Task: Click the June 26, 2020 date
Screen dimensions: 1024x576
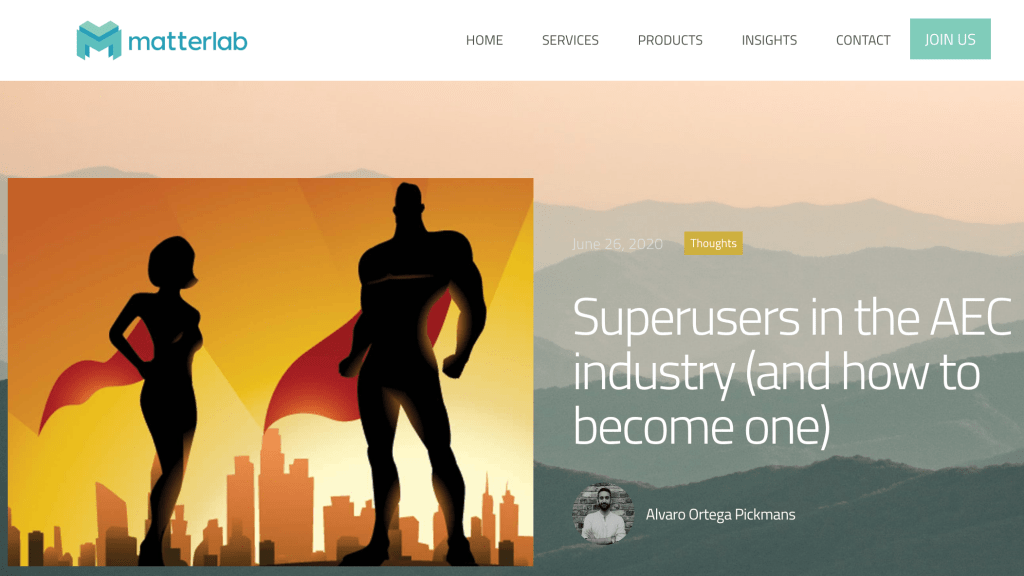Action: 617,244
